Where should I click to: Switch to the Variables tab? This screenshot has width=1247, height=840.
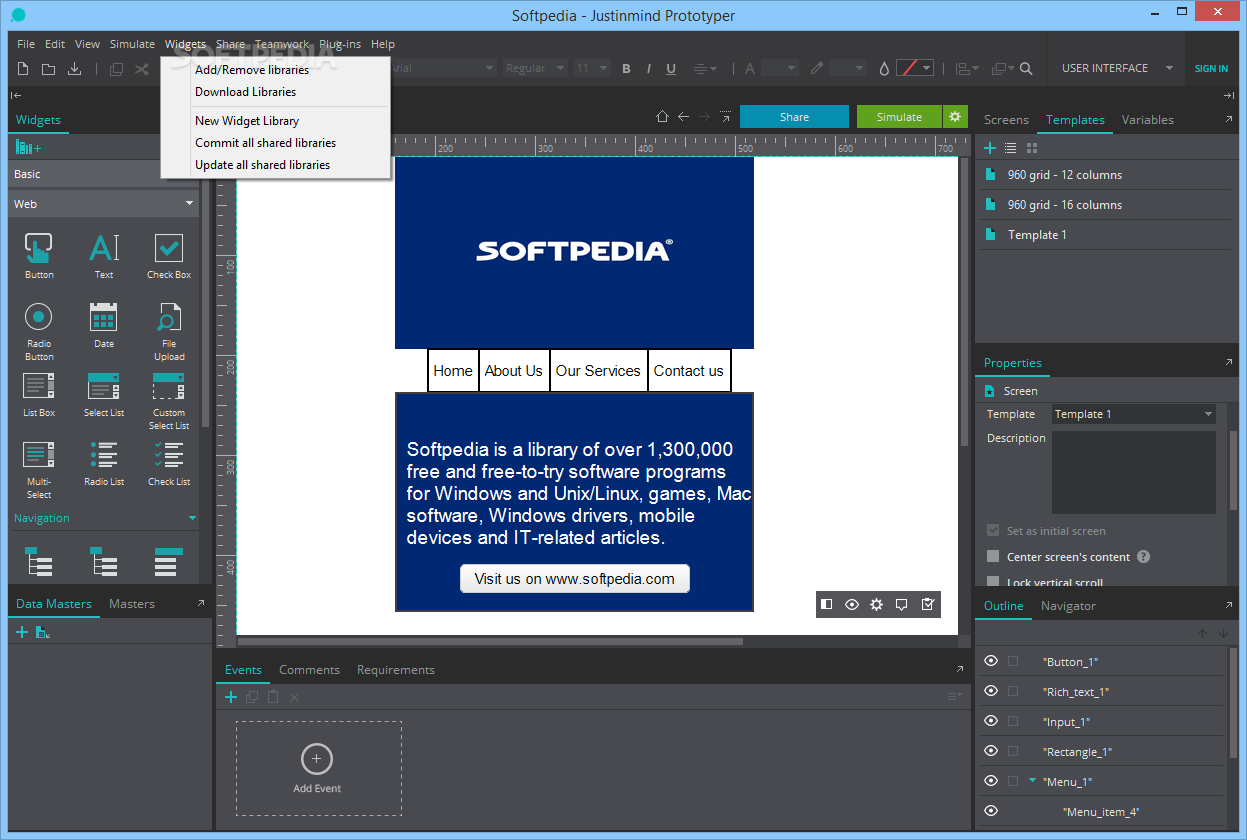click(1147, 120)
